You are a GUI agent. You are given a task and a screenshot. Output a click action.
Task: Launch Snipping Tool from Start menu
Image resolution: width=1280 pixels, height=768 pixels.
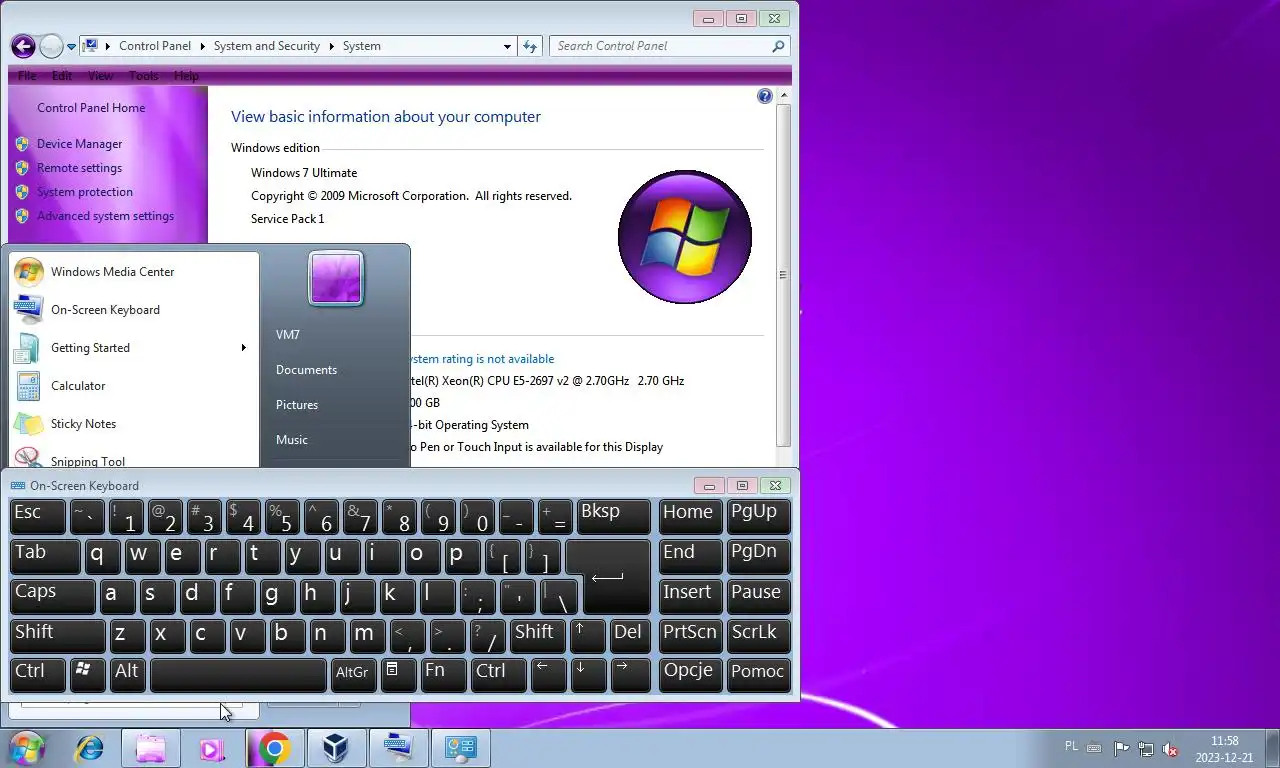(133, 458)
